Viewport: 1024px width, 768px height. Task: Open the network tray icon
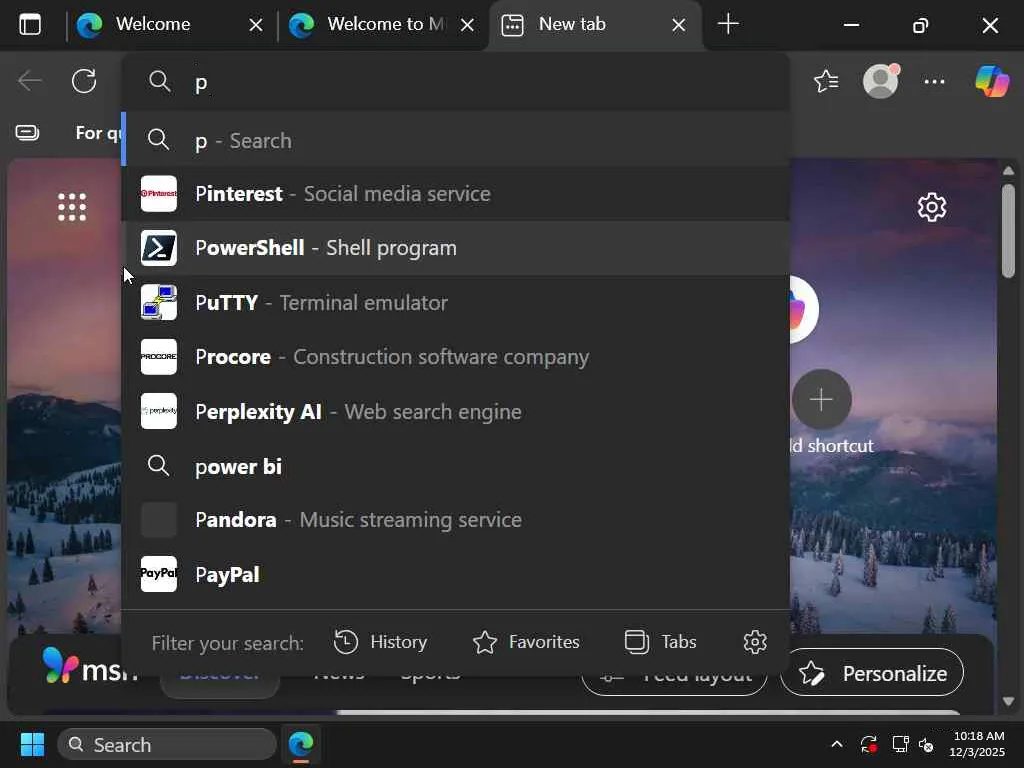tap(901, 744)
